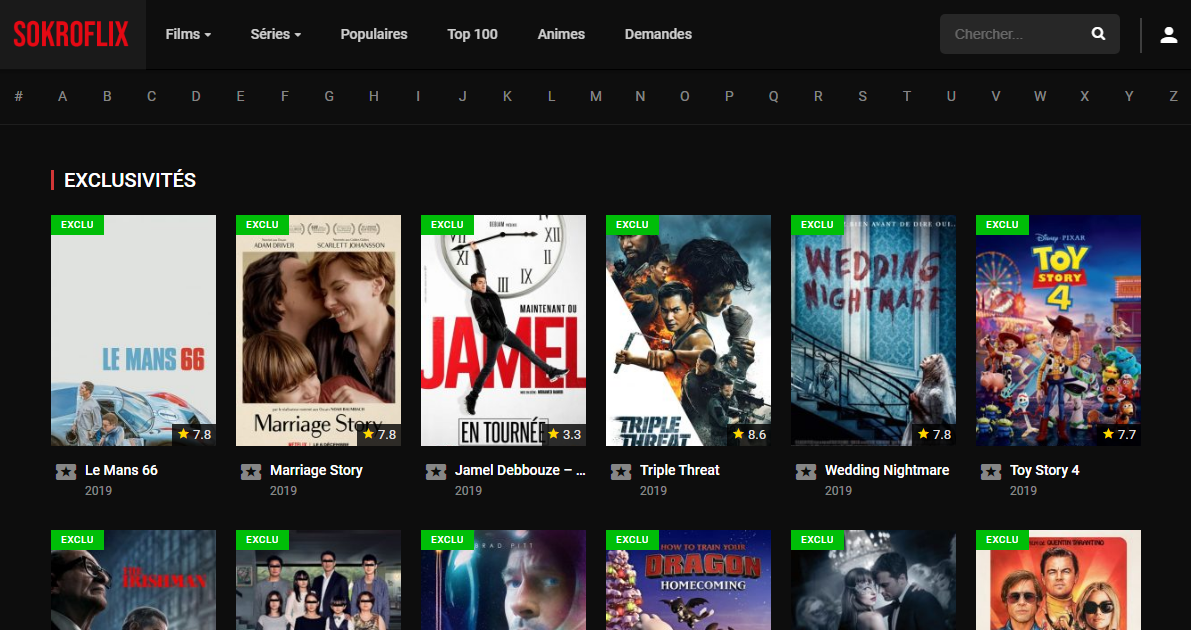
Task: Click the Toy Story 4 title link
Action: (x=1044, y=470)
